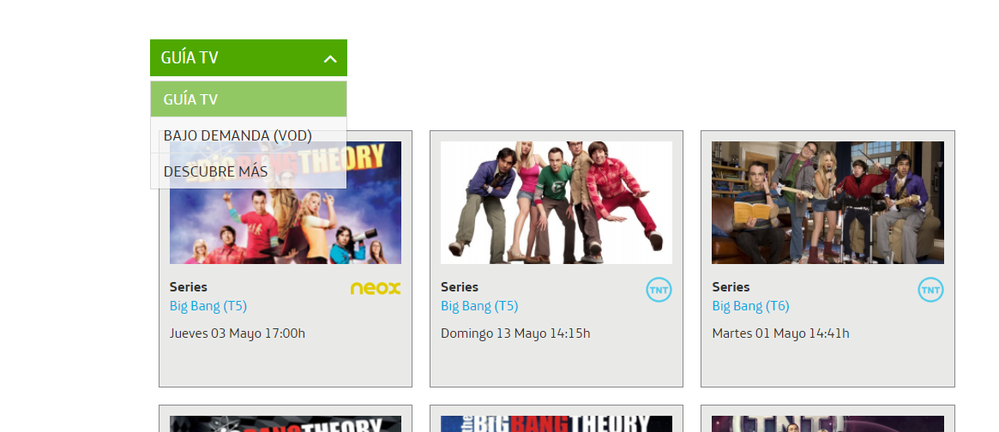
Task: Click the Jueves 03 Mayo 17:00h schedule text
Action: click(237, 333)
